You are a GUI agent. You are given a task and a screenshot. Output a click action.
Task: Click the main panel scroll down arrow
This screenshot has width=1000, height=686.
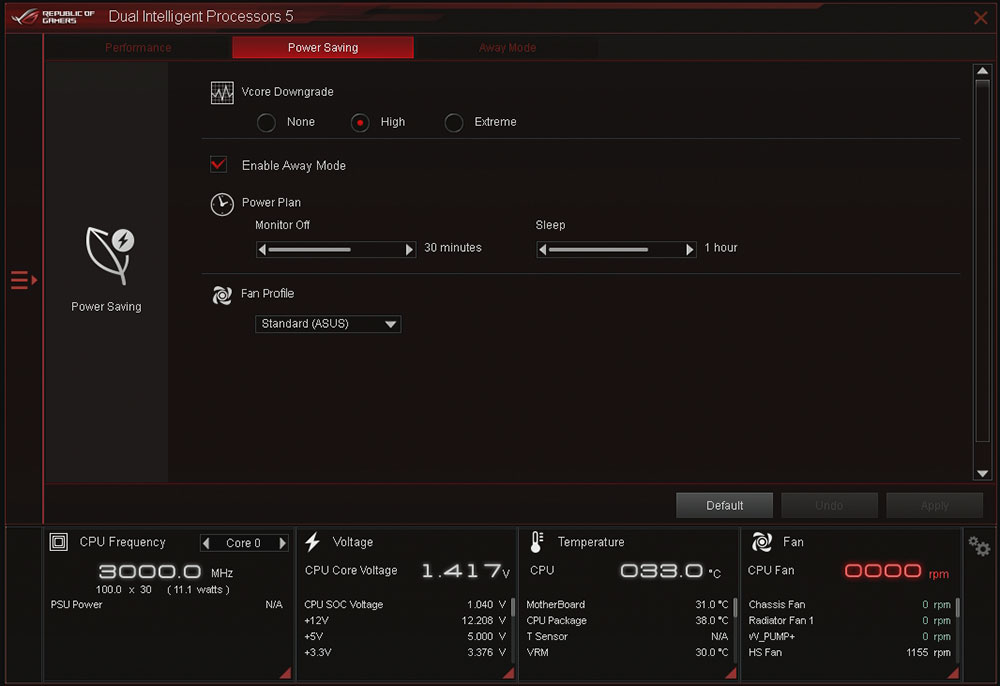point(982,473)
